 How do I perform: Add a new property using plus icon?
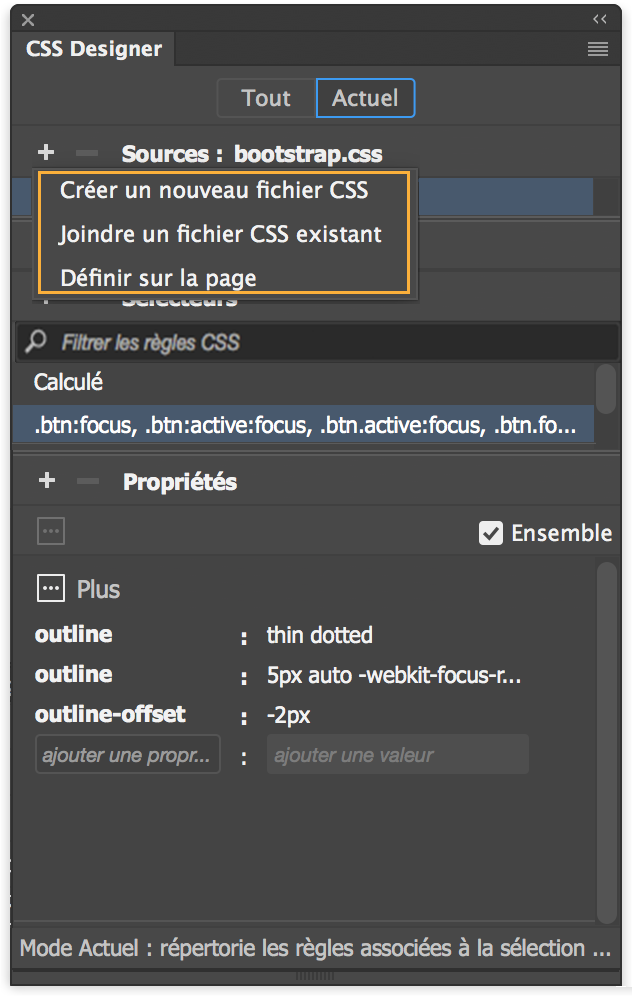click(46, 481)
